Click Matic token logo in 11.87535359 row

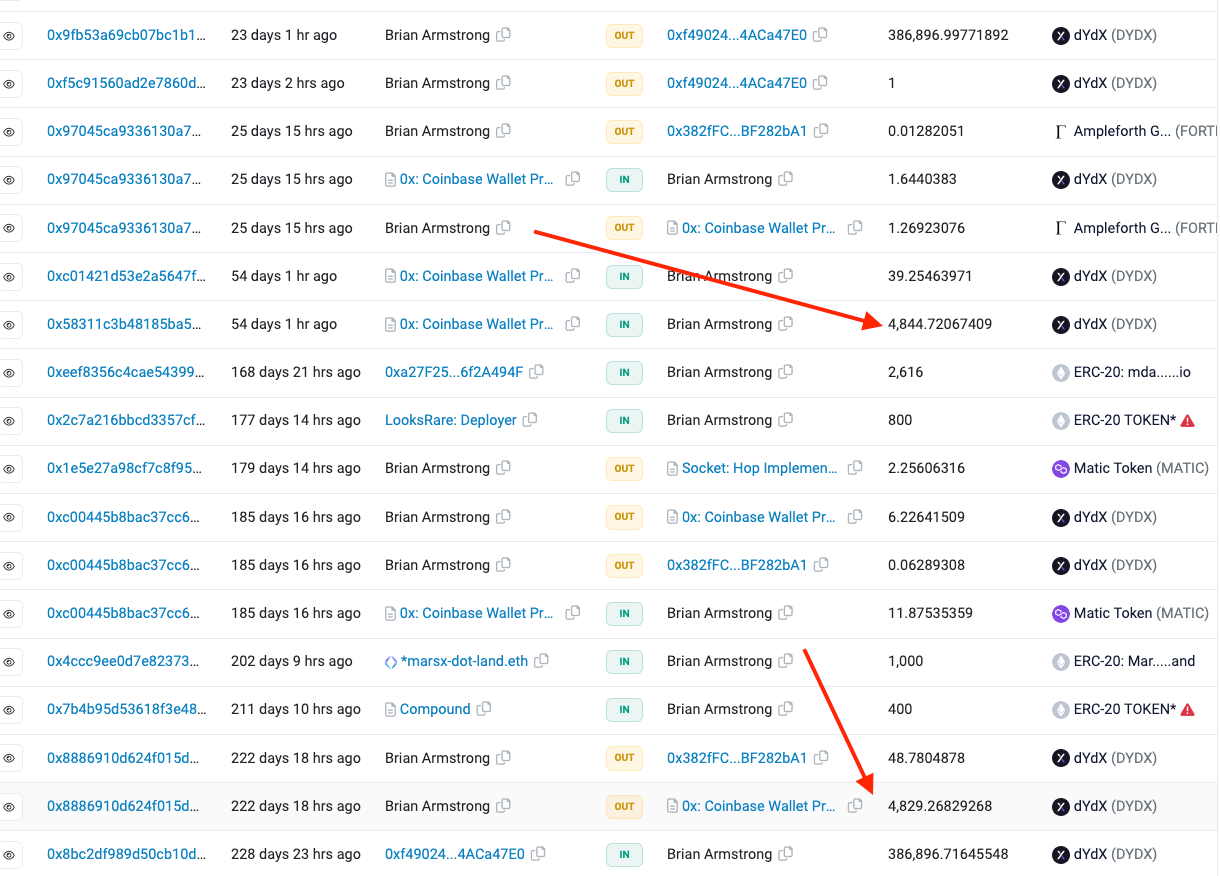(1061, 613)
